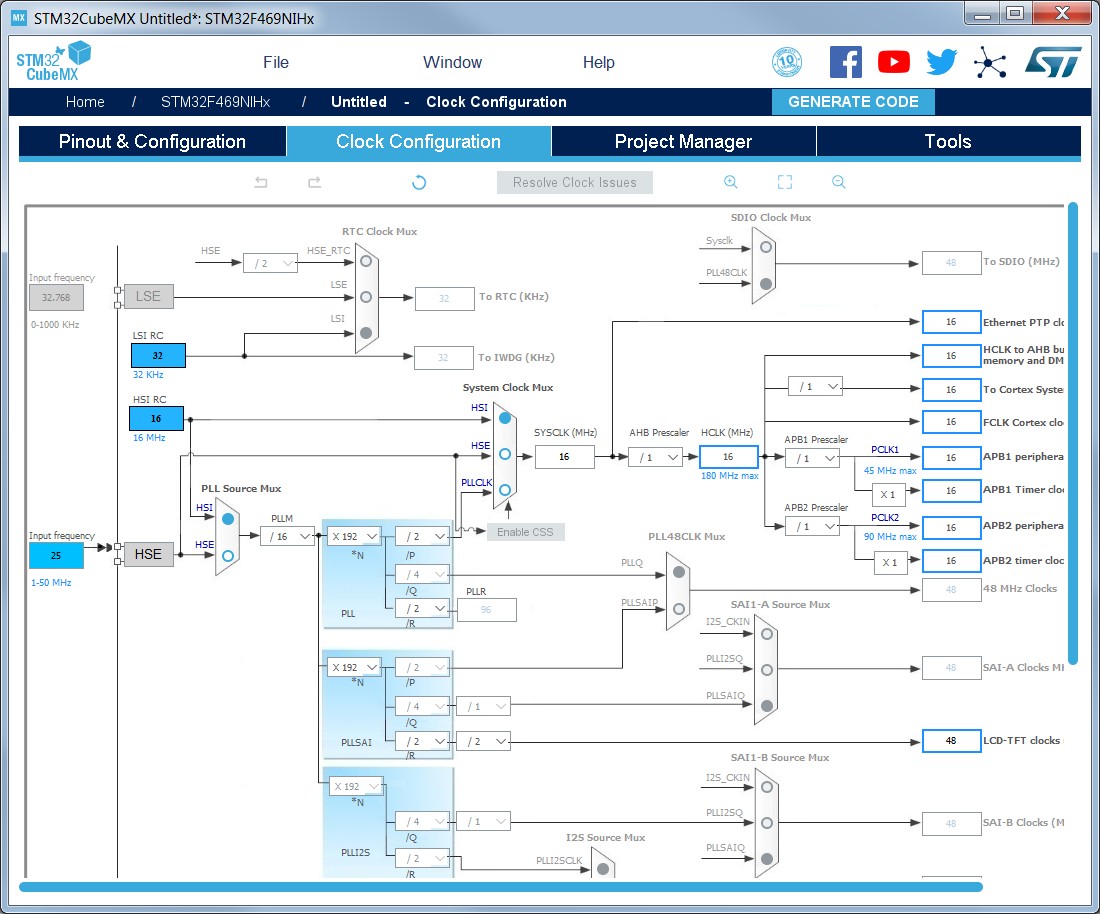Screen dimensions: 1100x914
Task: Open the PLLSAI /R divider dropdown
Action: click(422, 741)
